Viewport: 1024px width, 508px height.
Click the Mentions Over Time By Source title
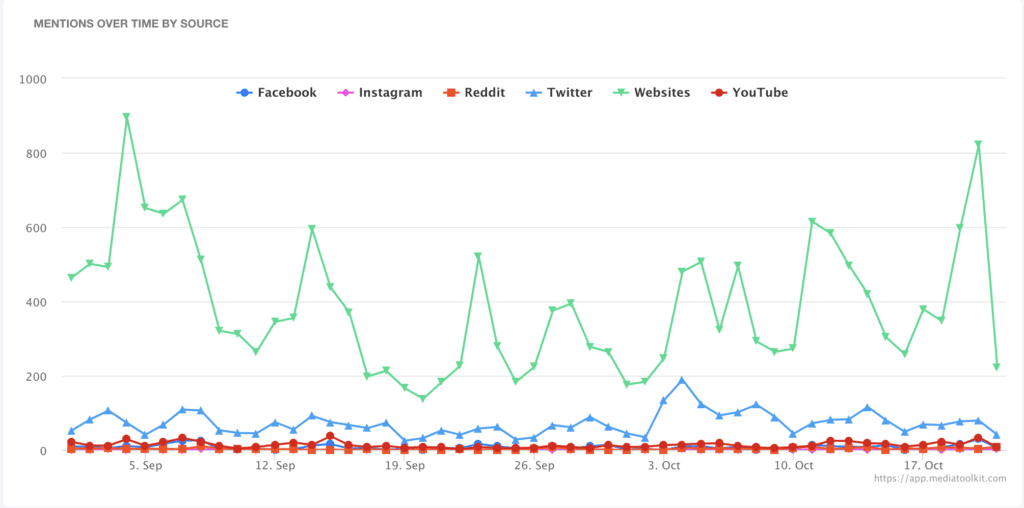[131, 23]
